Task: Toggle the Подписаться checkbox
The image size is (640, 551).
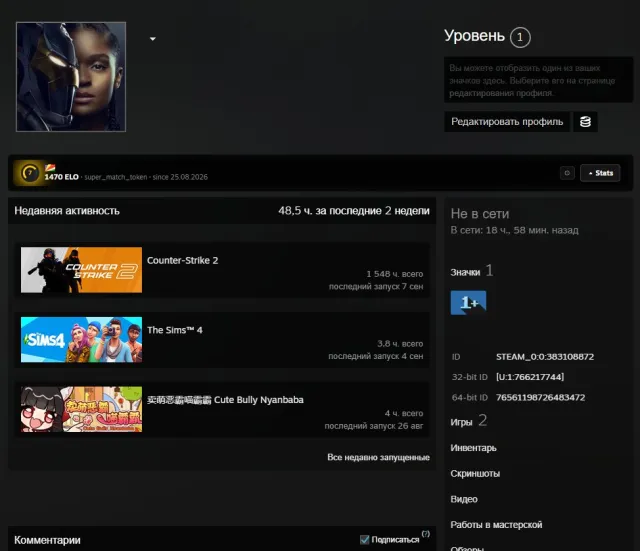Action: coord(364,540)
